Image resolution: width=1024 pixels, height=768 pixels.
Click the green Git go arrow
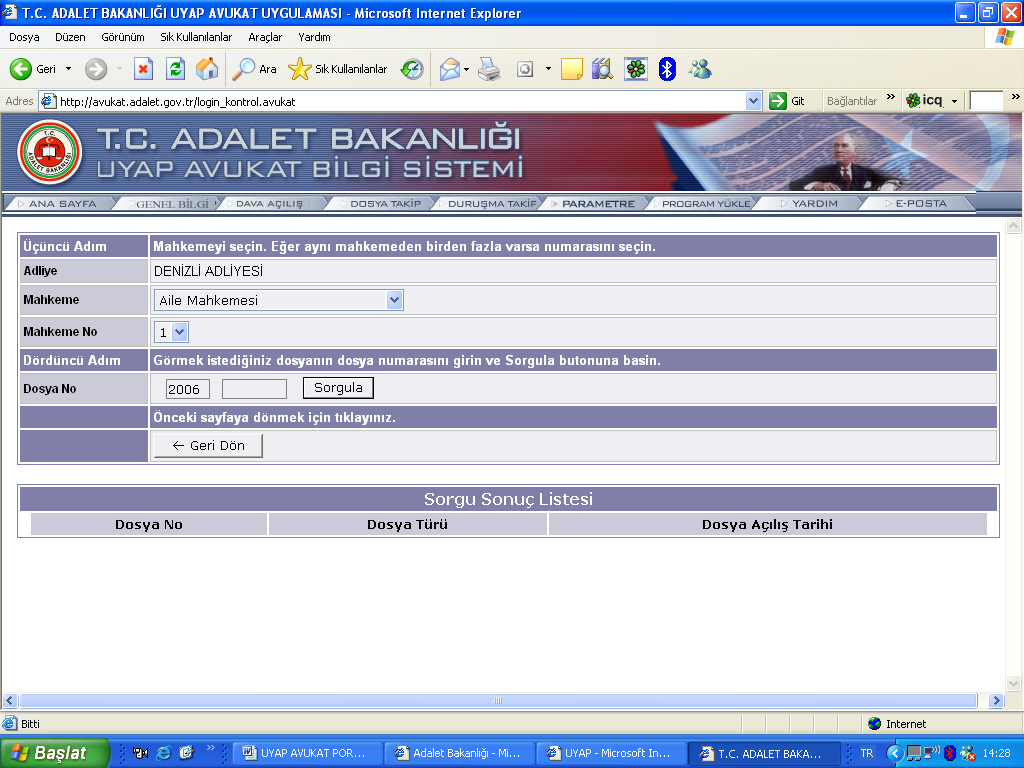point(777,101)
